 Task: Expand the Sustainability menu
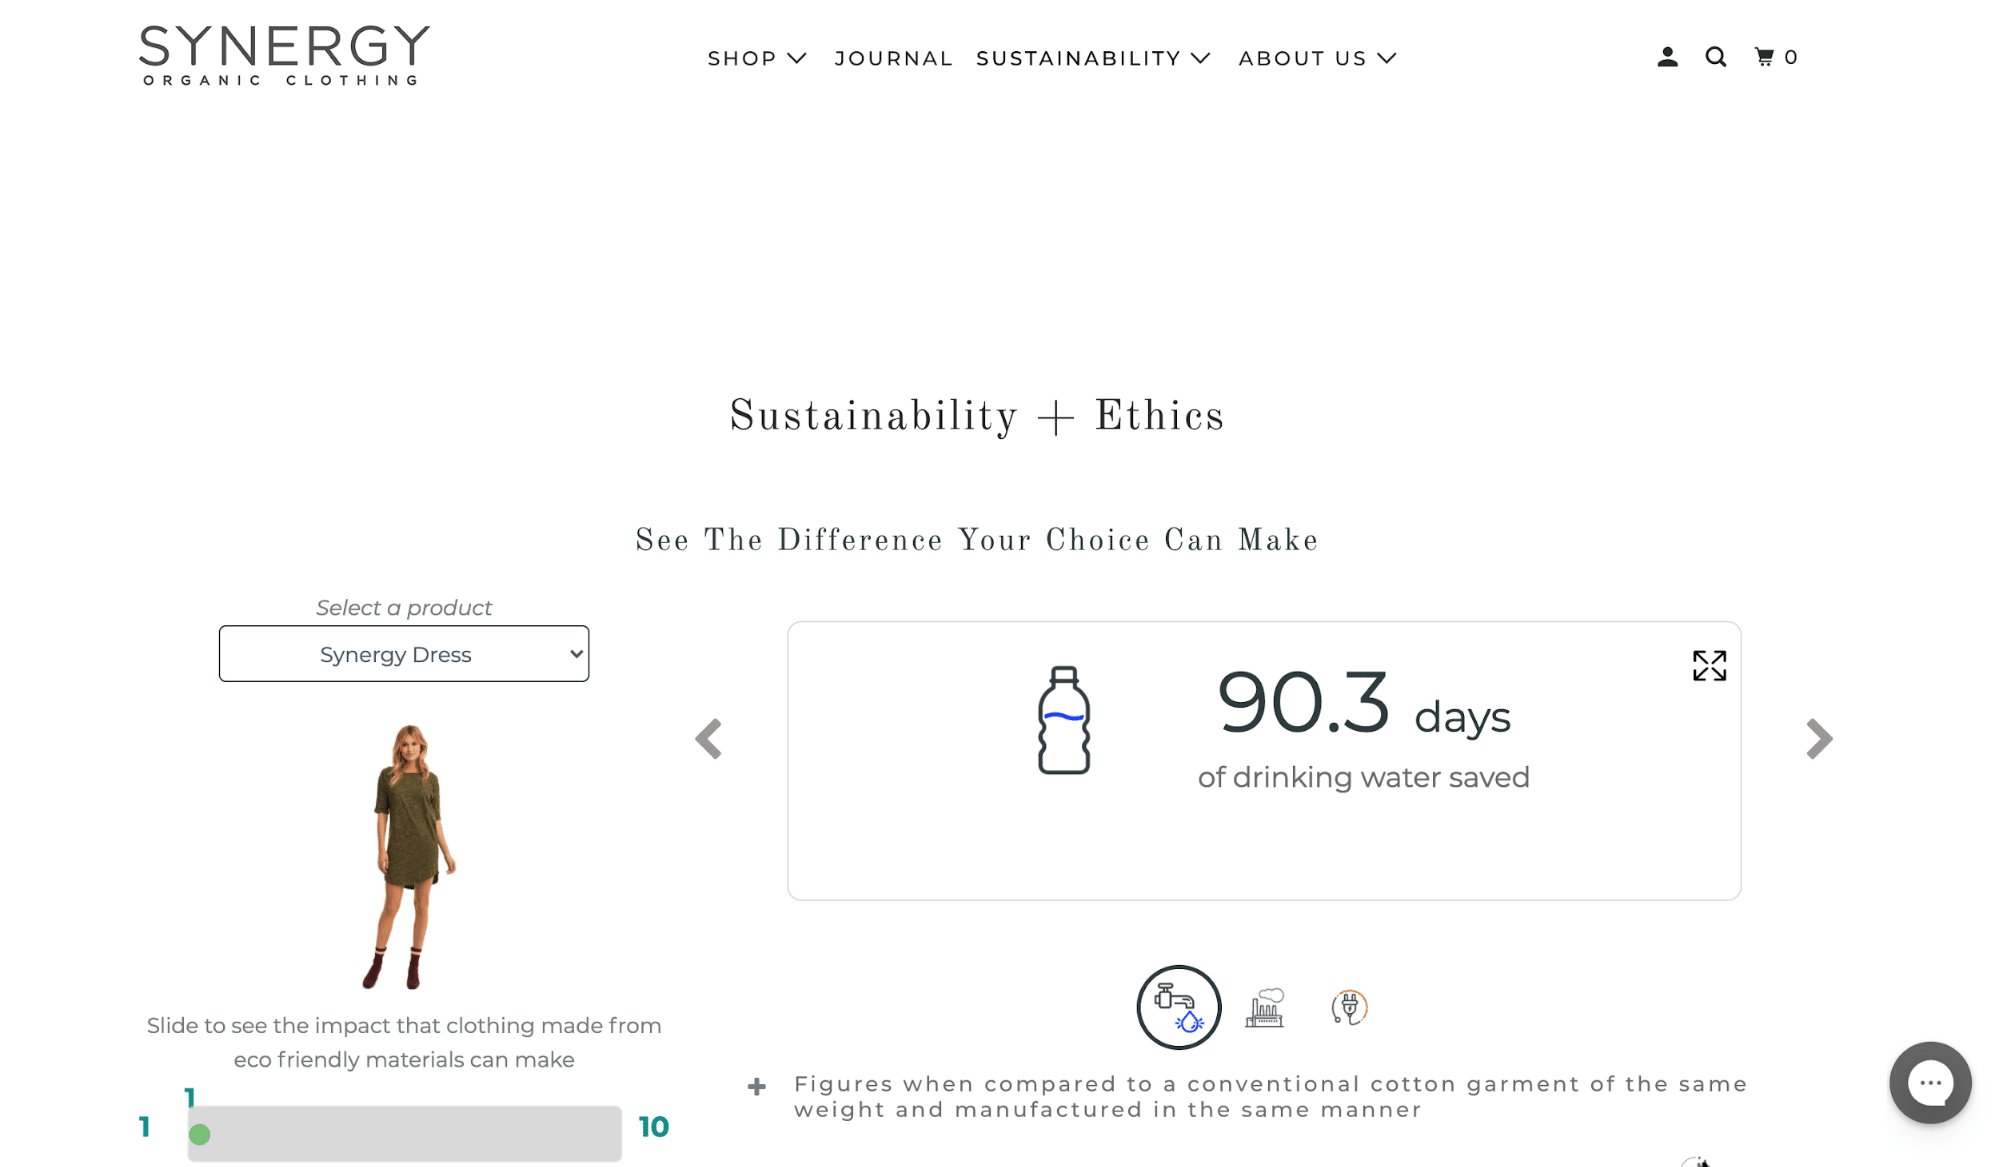pos(1093,59)
